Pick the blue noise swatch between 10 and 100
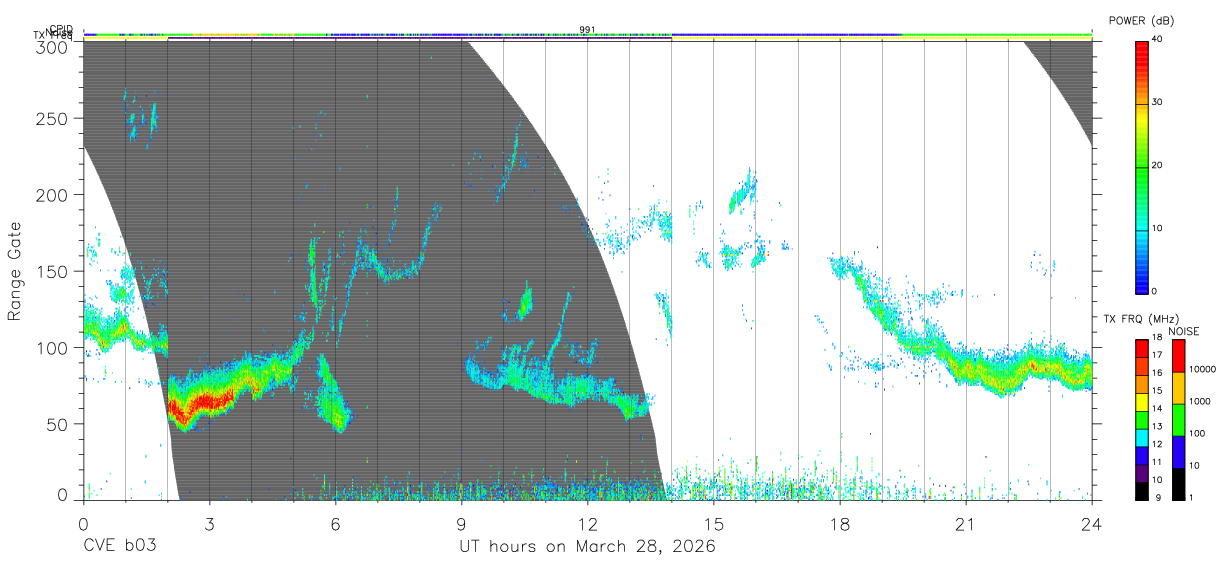This screenshot has height=567, width=1228. [x=1178, y=452]
